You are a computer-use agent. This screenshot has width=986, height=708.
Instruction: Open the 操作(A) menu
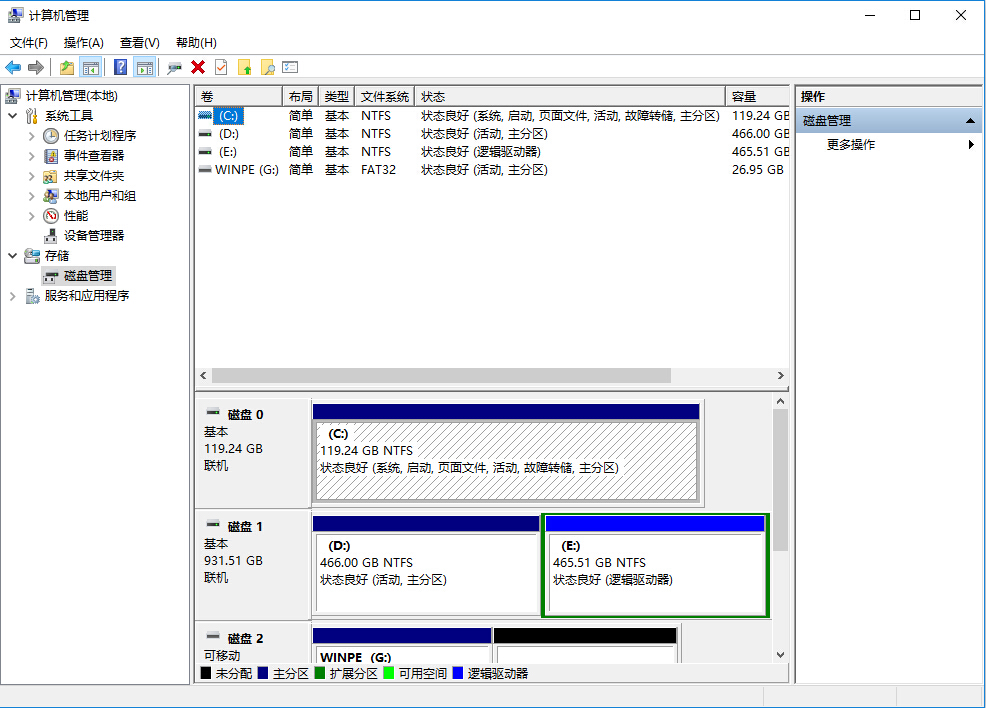tap(83, 43)
